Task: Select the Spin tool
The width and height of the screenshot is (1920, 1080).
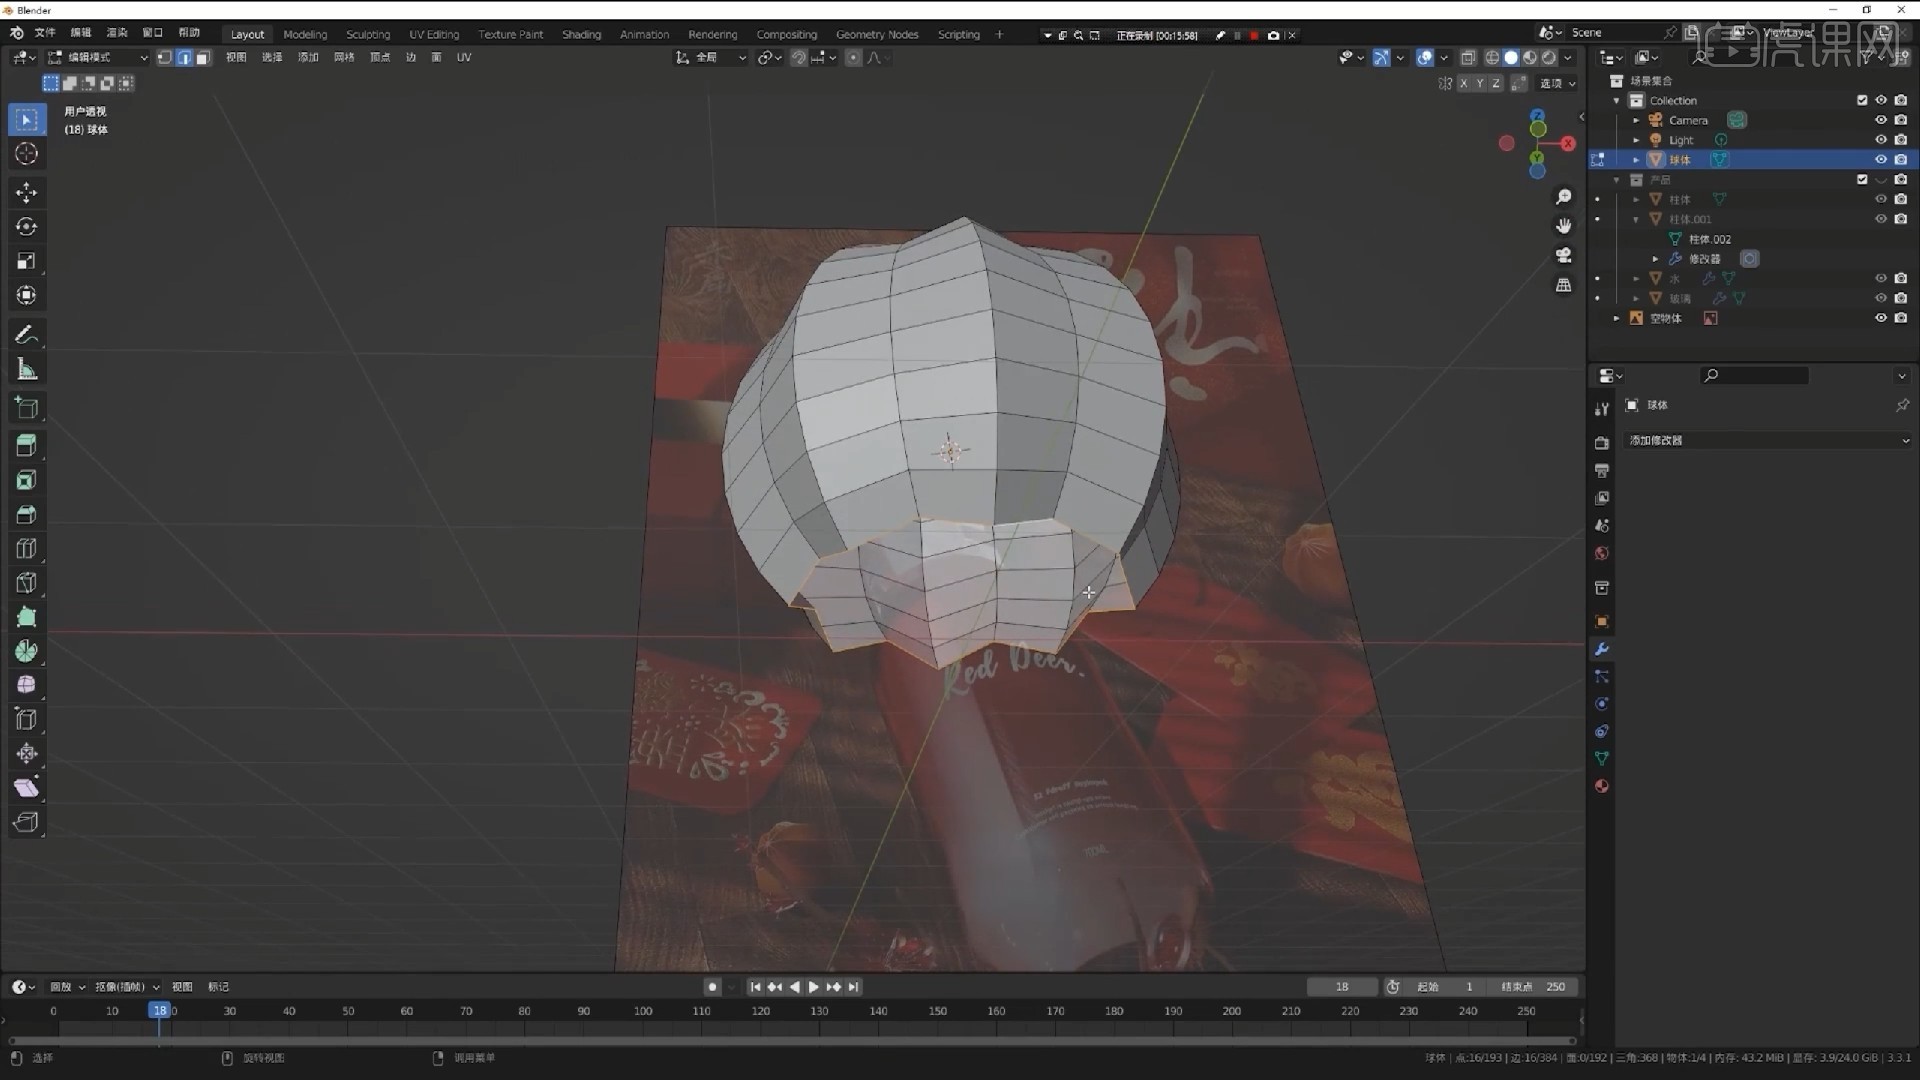Action: click(x=27, y=652)
